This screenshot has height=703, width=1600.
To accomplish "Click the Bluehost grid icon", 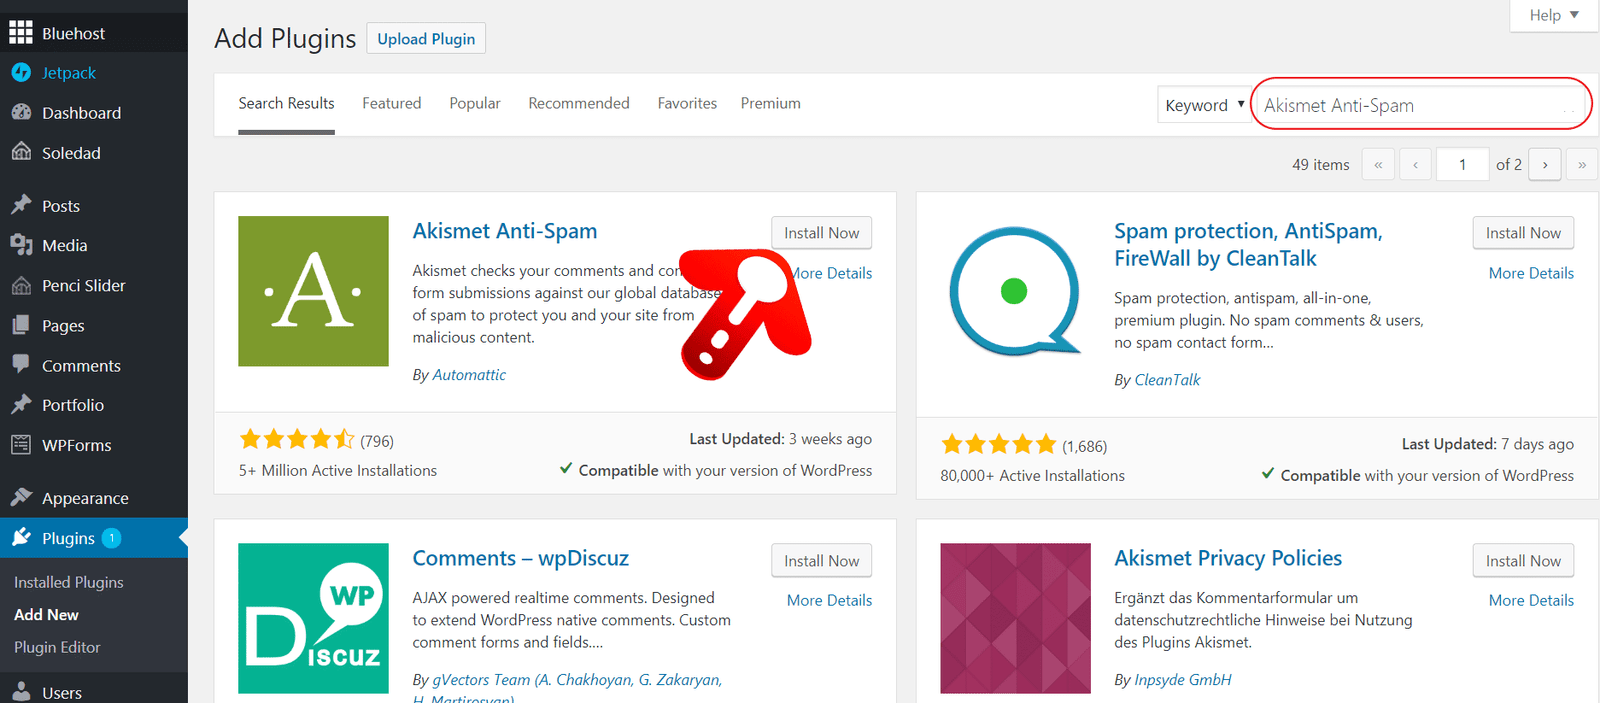I will [21, 33].
